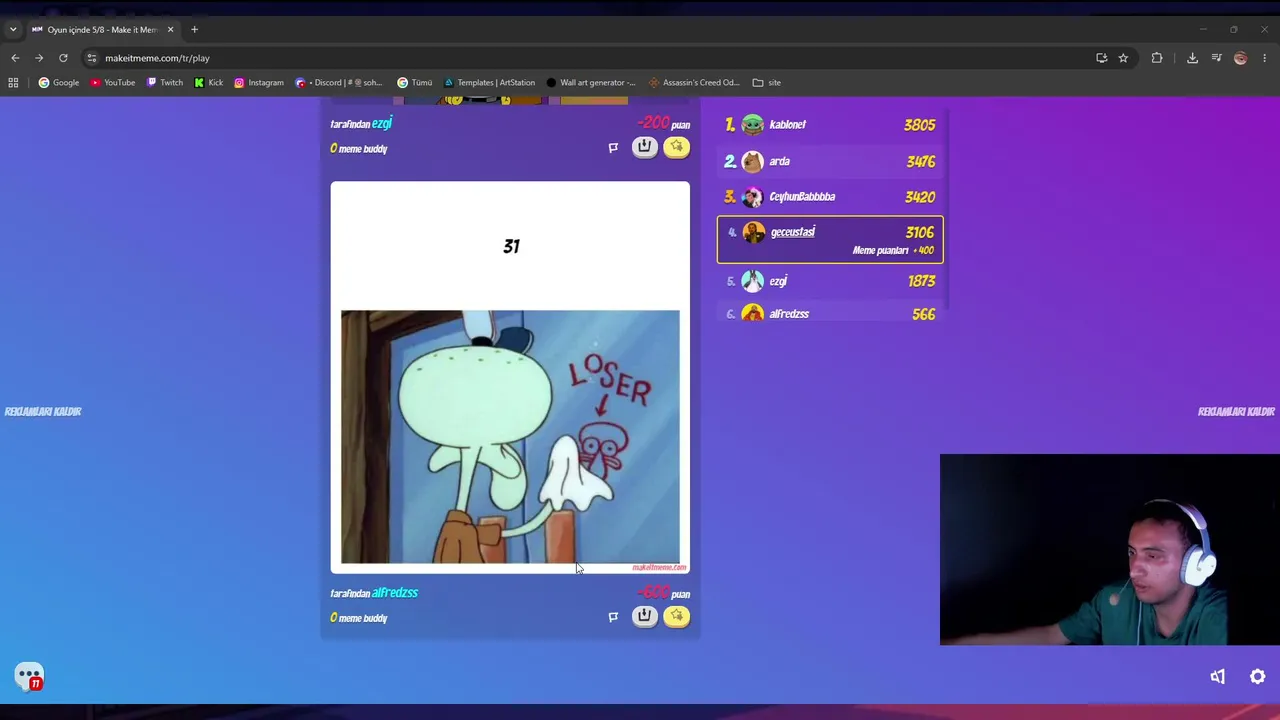Star the meme made by alfredzss
This screenshot has height=720, width=1280.
pyautogui.click(x=677, y=616)
